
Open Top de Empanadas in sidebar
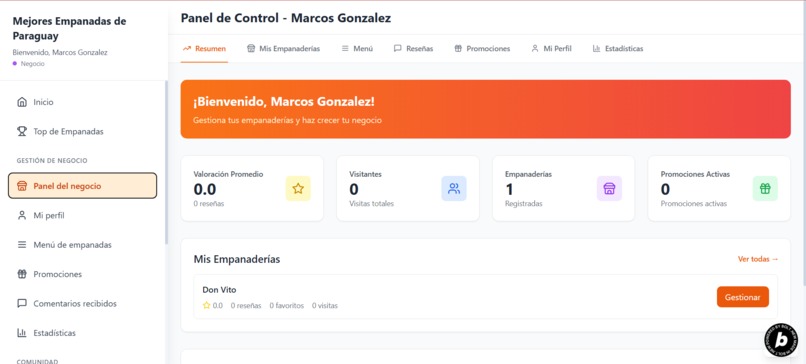82,132
